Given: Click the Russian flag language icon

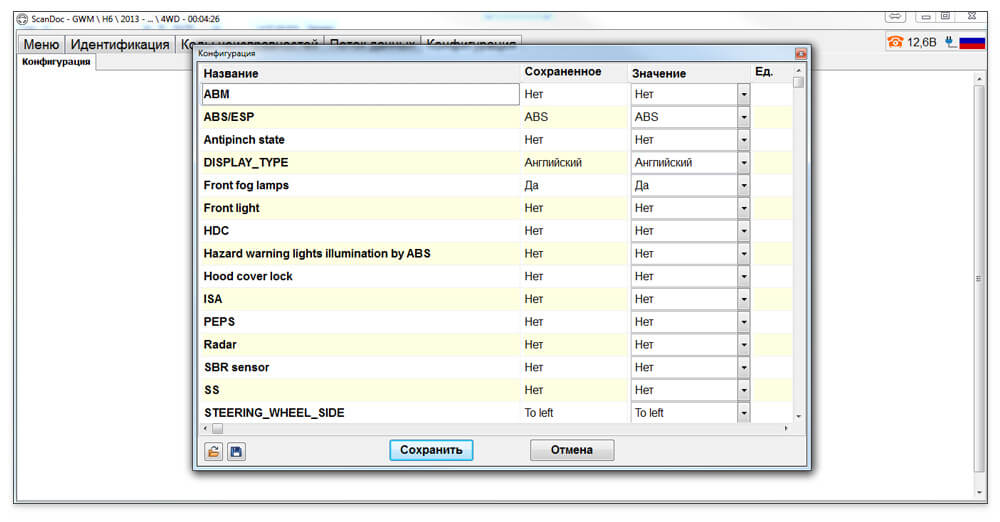Looking at the screenshot, I should pyautogui.click(x=972, y=42).
